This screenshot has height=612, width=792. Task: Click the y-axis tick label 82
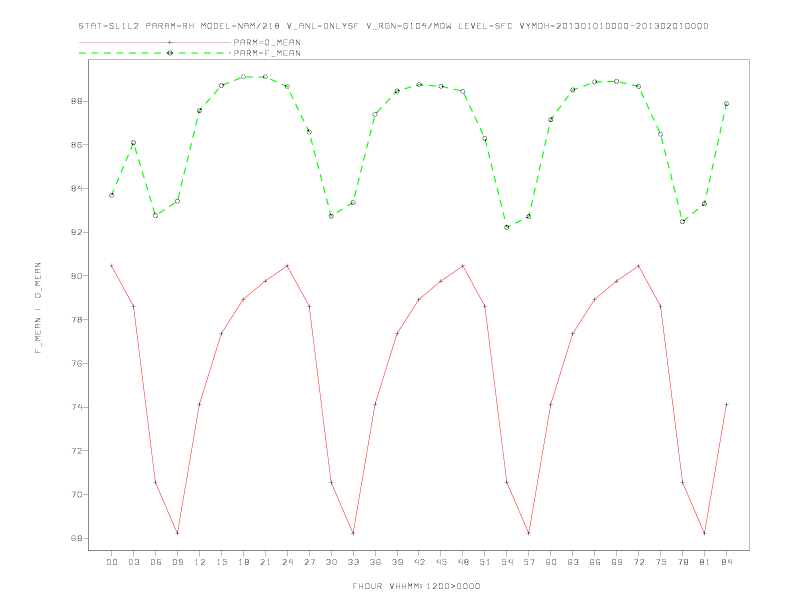point(76,232)
